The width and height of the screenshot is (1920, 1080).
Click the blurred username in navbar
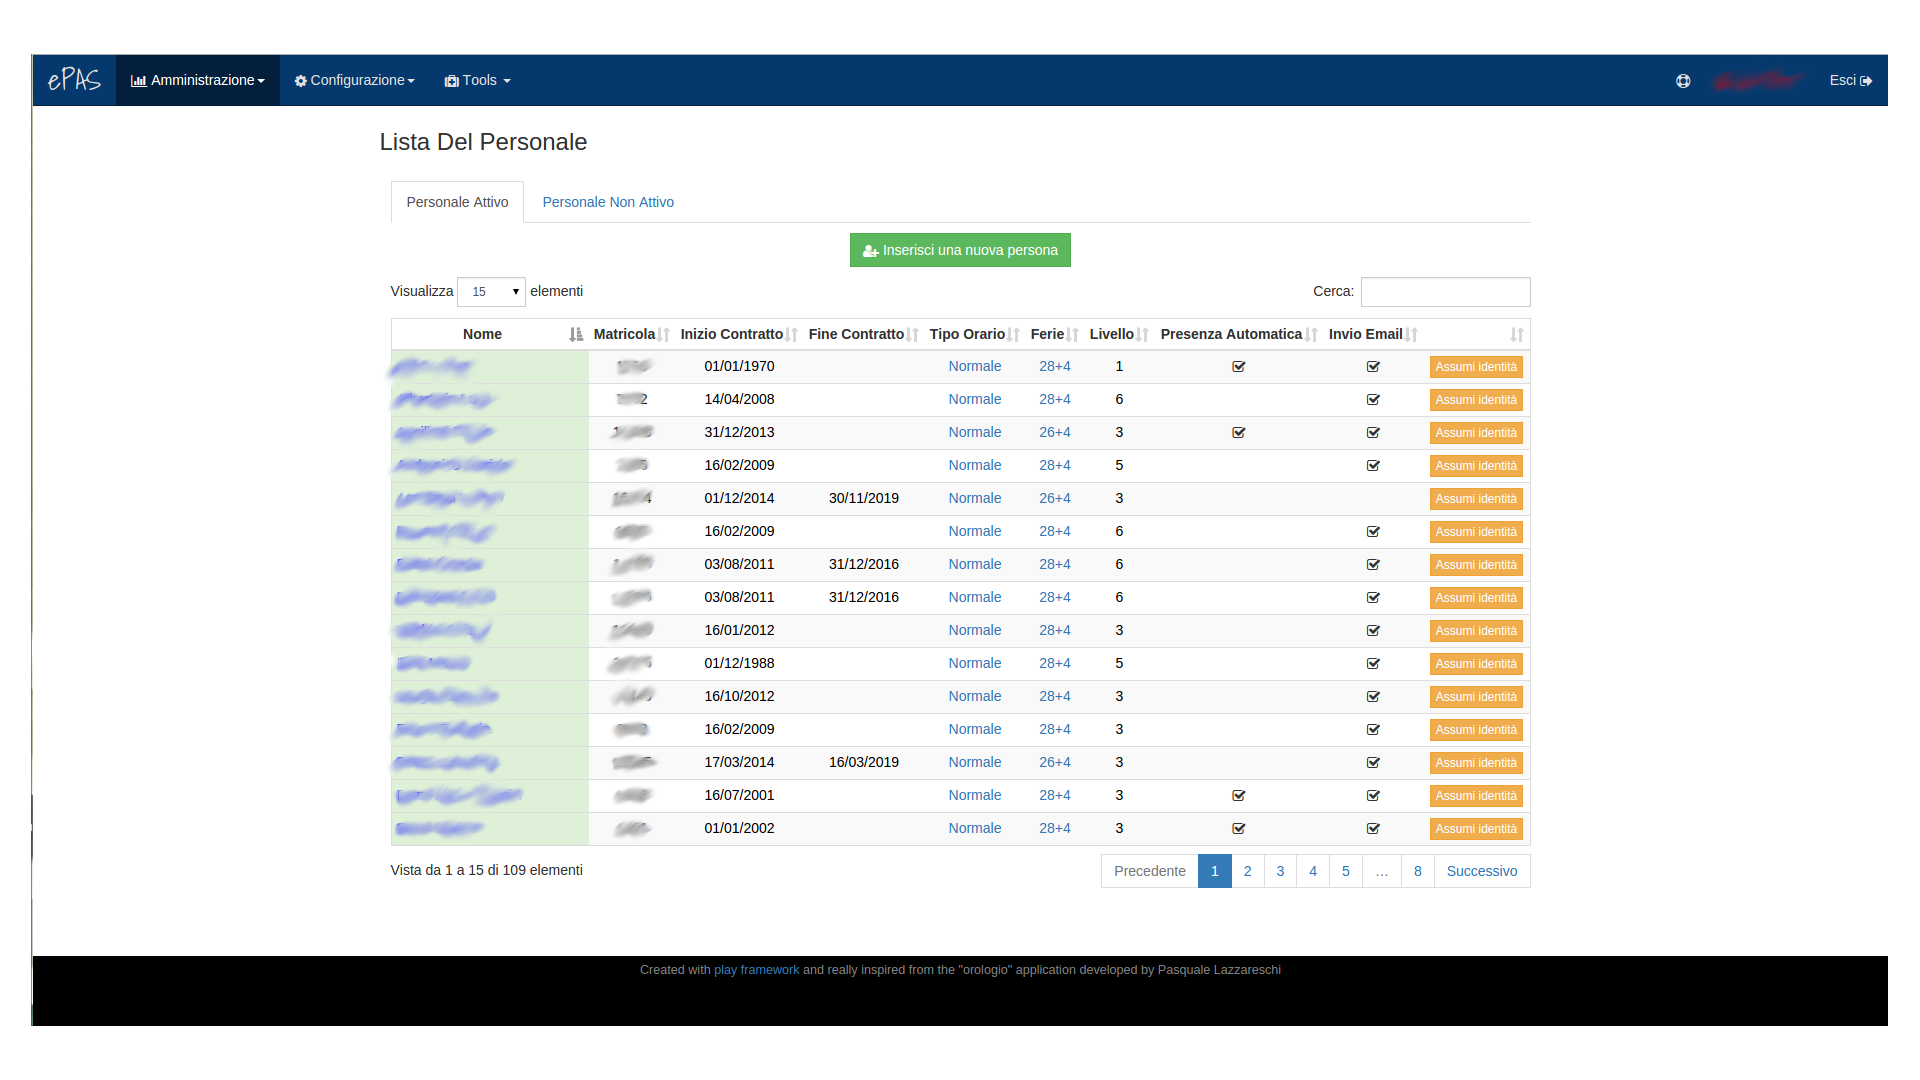pos(1758,80)
